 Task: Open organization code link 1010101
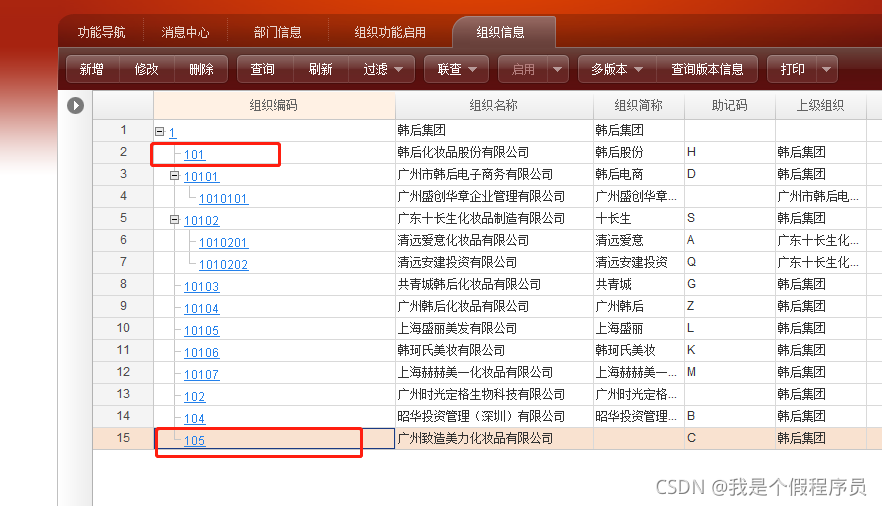tap(223, 198)
